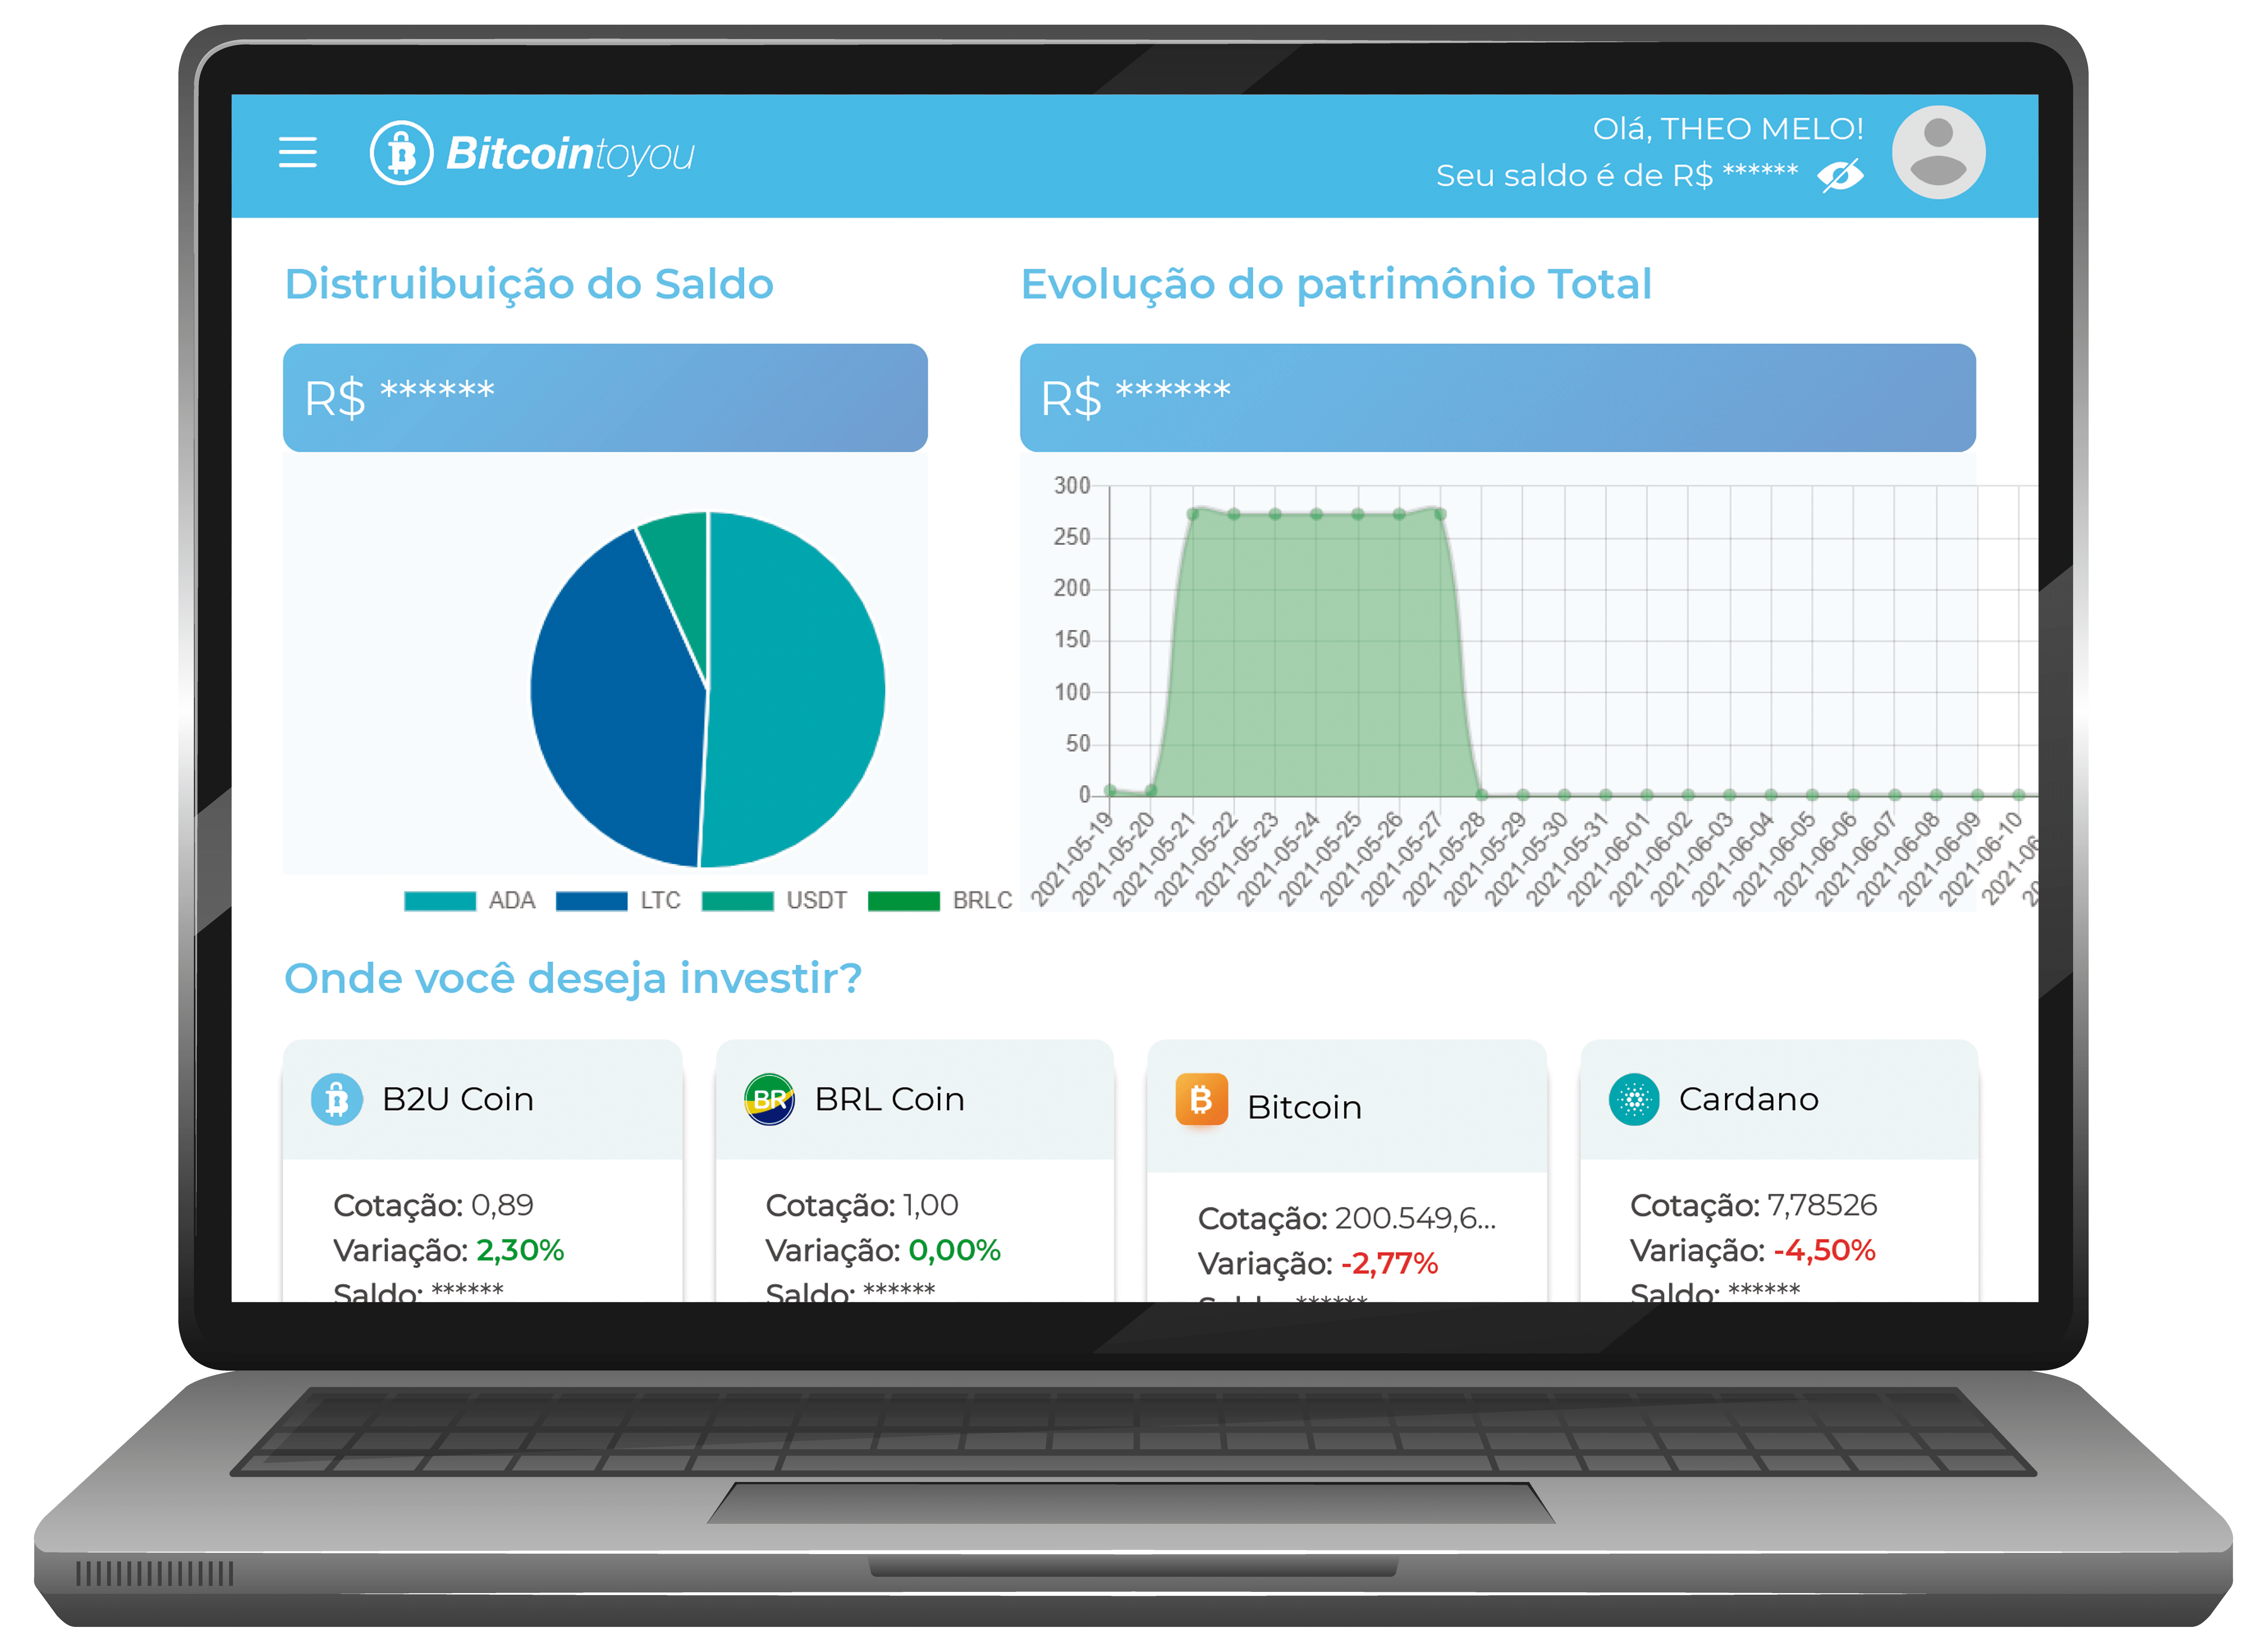Screen dimensions: 2267x1652
Task: Click 'Distruibuição do Saldo' heading
Action: [529, 285]
